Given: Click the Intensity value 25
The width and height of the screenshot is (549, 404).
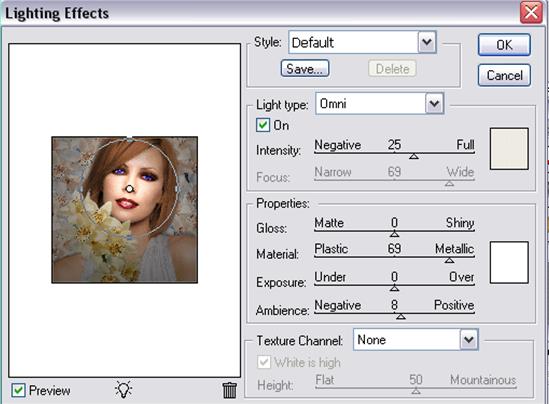Looking at the screenshot, I should (394, 145).
